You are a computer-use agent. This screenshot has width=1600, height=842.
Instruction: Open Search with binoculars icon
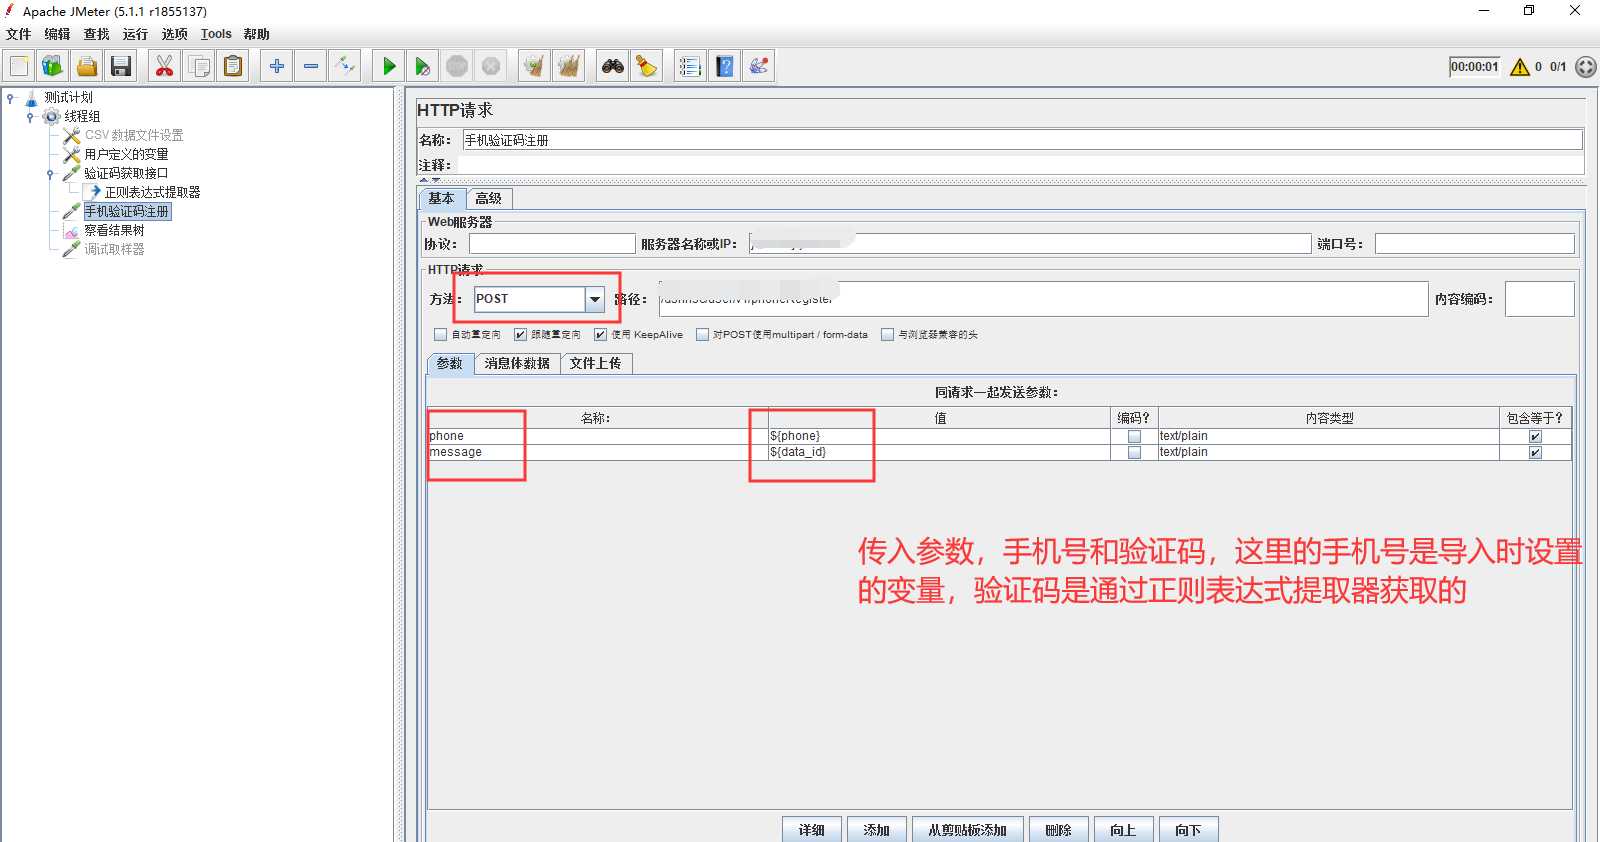[612, 67]
